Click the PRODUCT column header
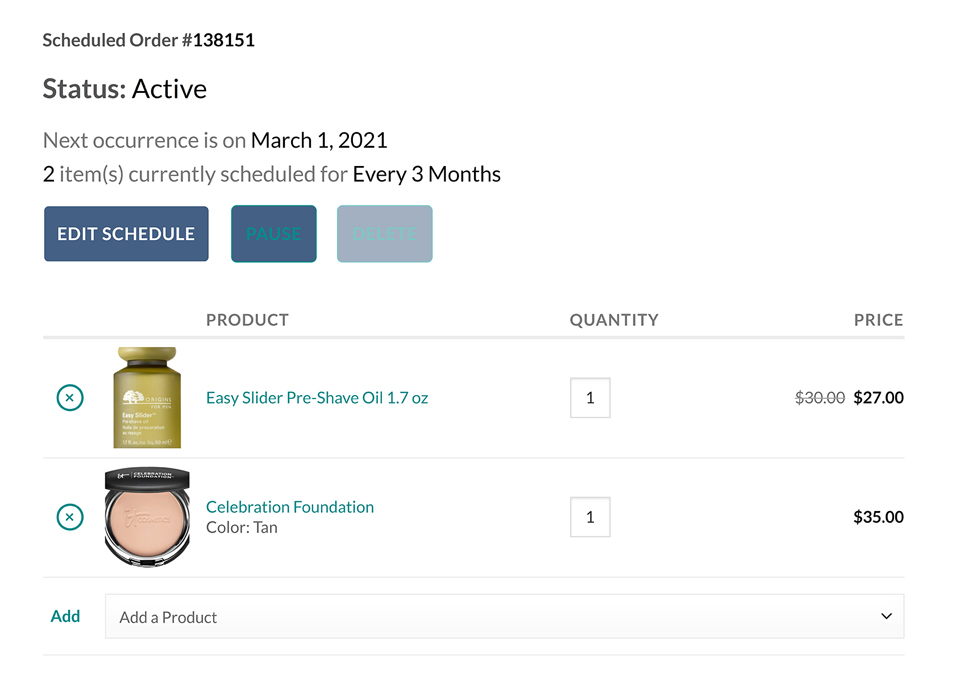Screen dimensions: 960x681 (247, 320)
